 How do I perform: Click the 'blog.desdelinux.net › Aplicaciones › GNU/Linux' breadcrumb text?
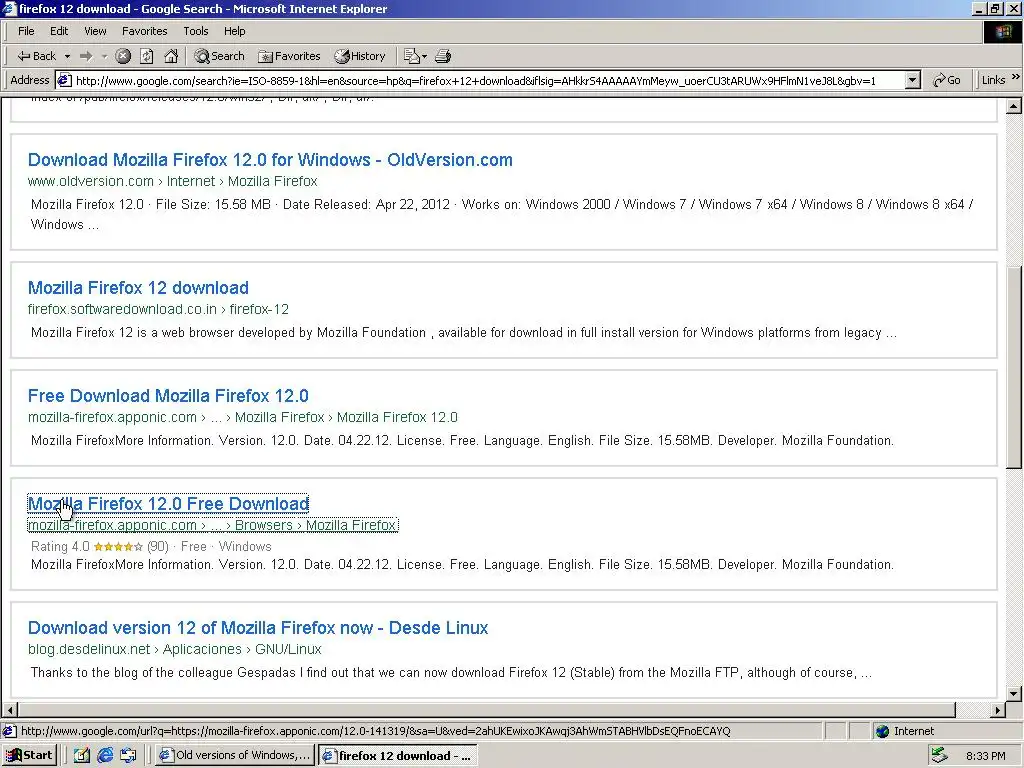point(174,649)
